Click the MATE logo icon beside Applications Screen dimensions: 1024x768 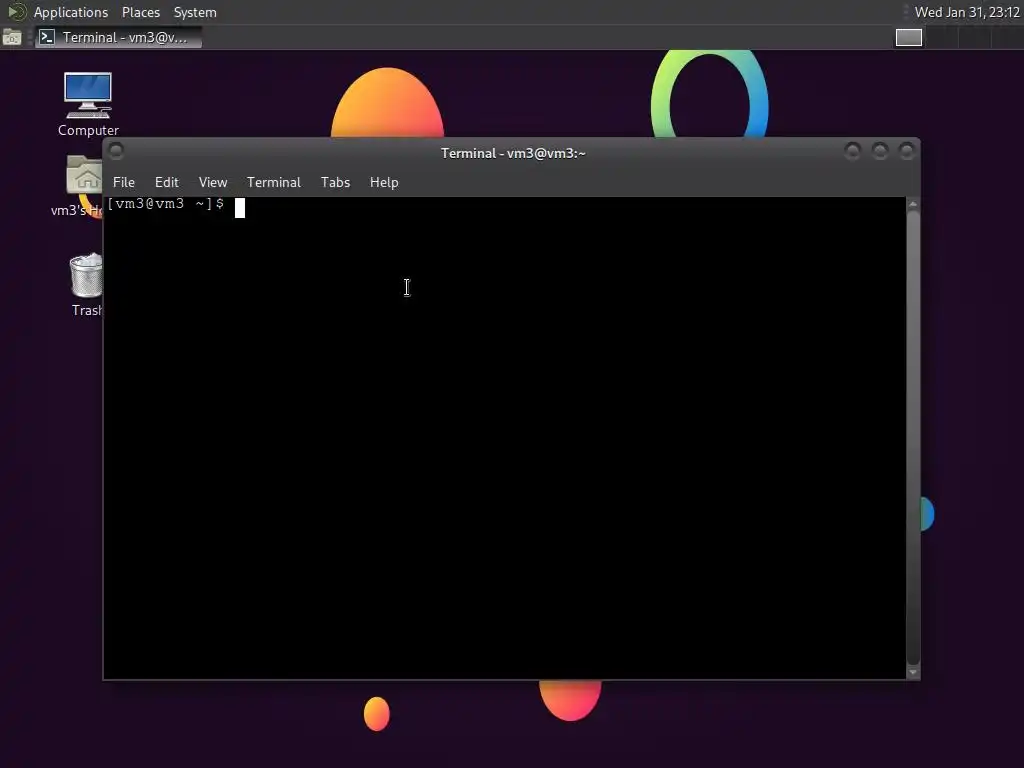pos(16,12)
